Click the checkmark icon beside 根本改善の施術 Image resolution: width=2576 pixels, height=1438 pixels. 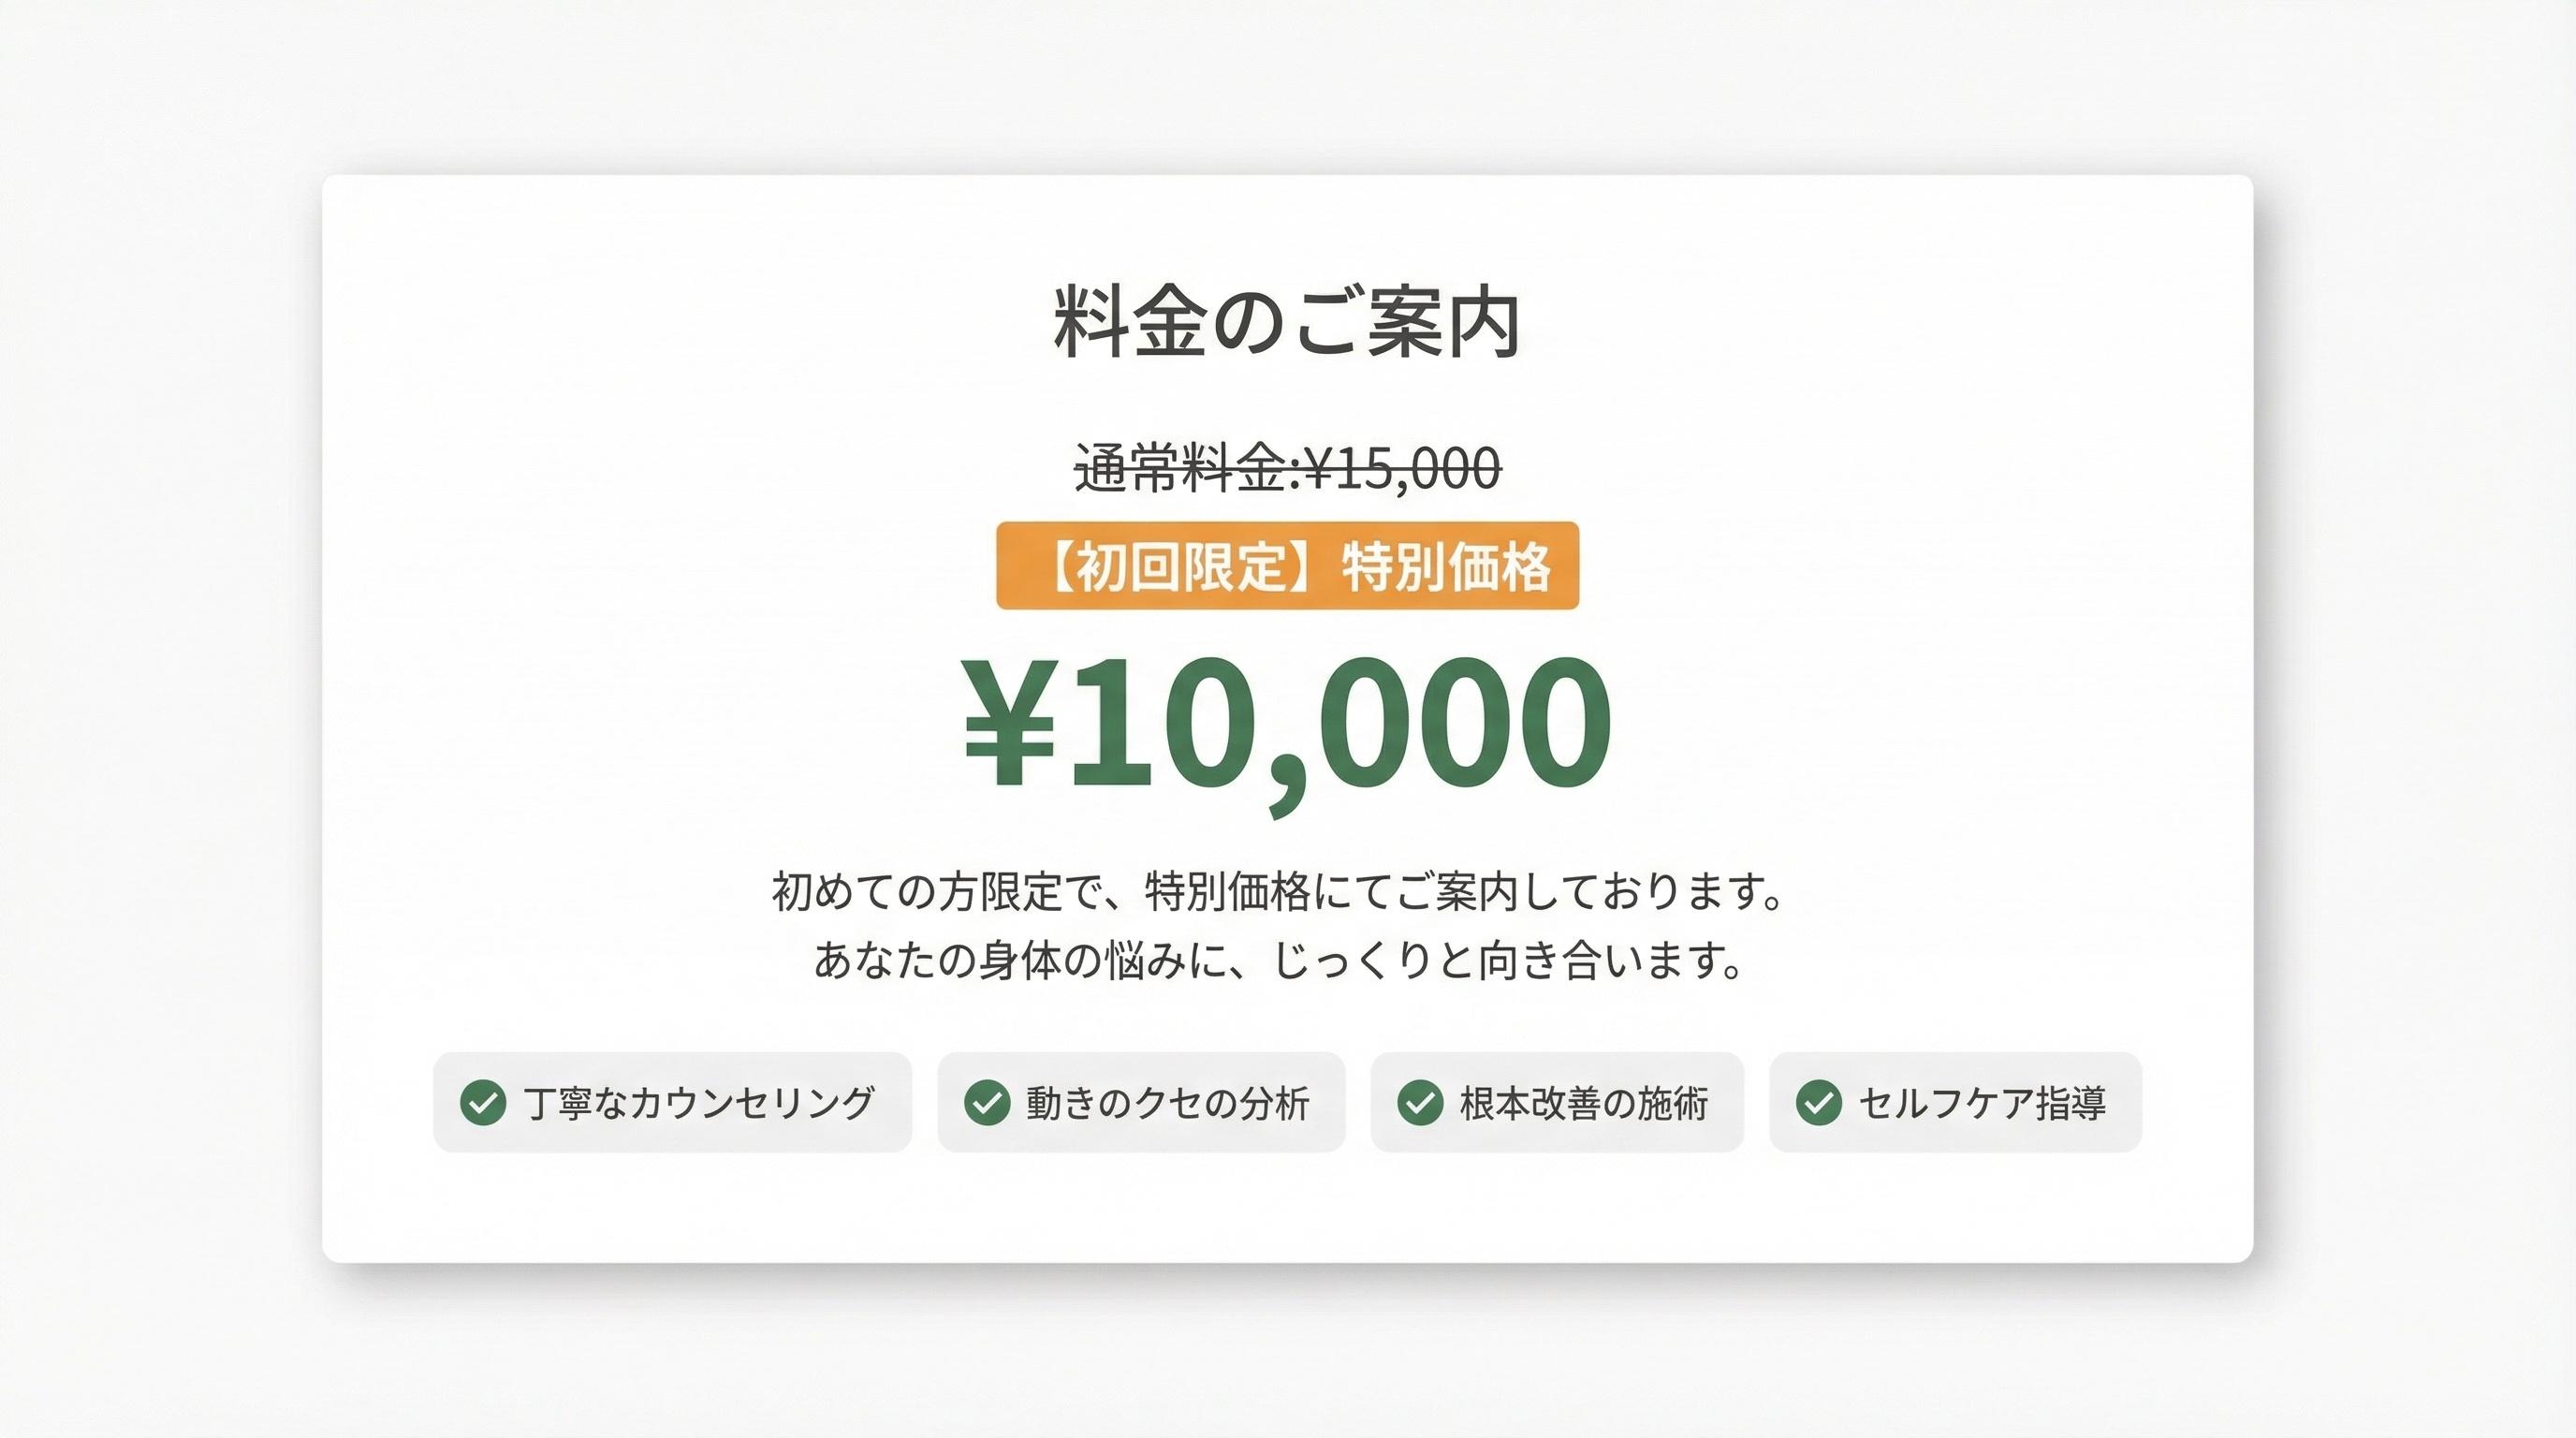pyautogui.click(x=1419, y=1103)
